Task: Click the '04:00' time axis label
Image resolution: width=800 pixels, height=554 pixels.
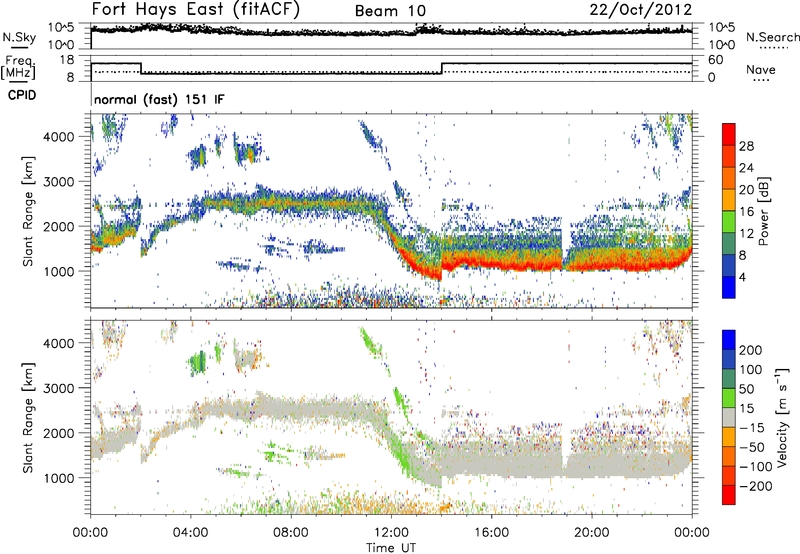Action: click(x=191, y=533)
